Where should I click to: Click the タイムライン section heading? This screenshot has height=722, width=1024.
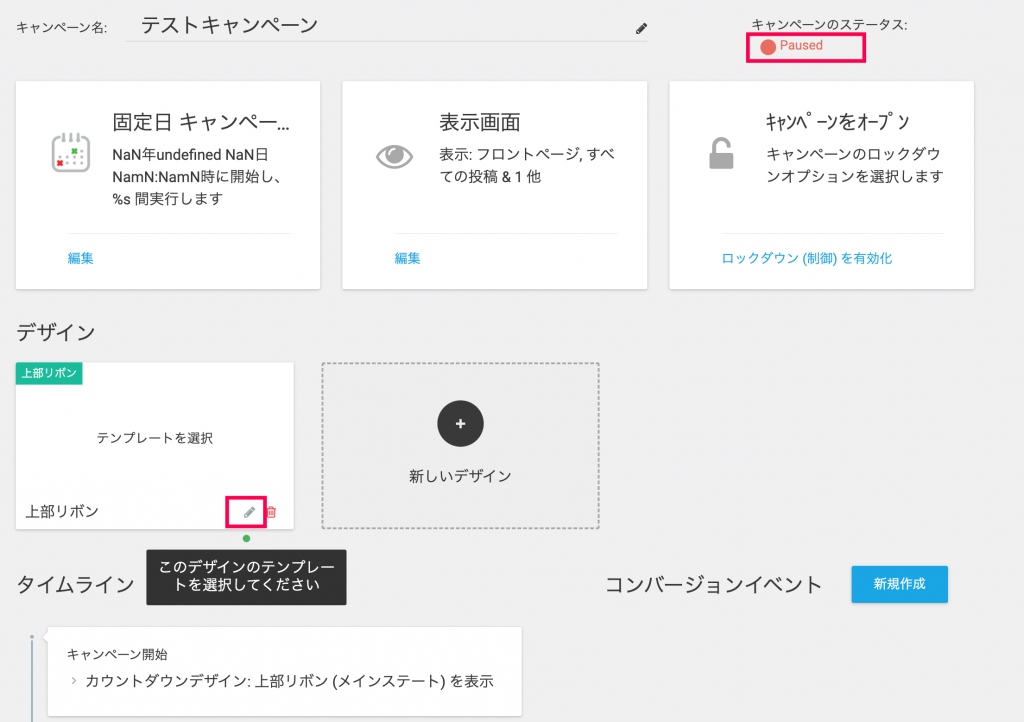click(x=75, y=584)
